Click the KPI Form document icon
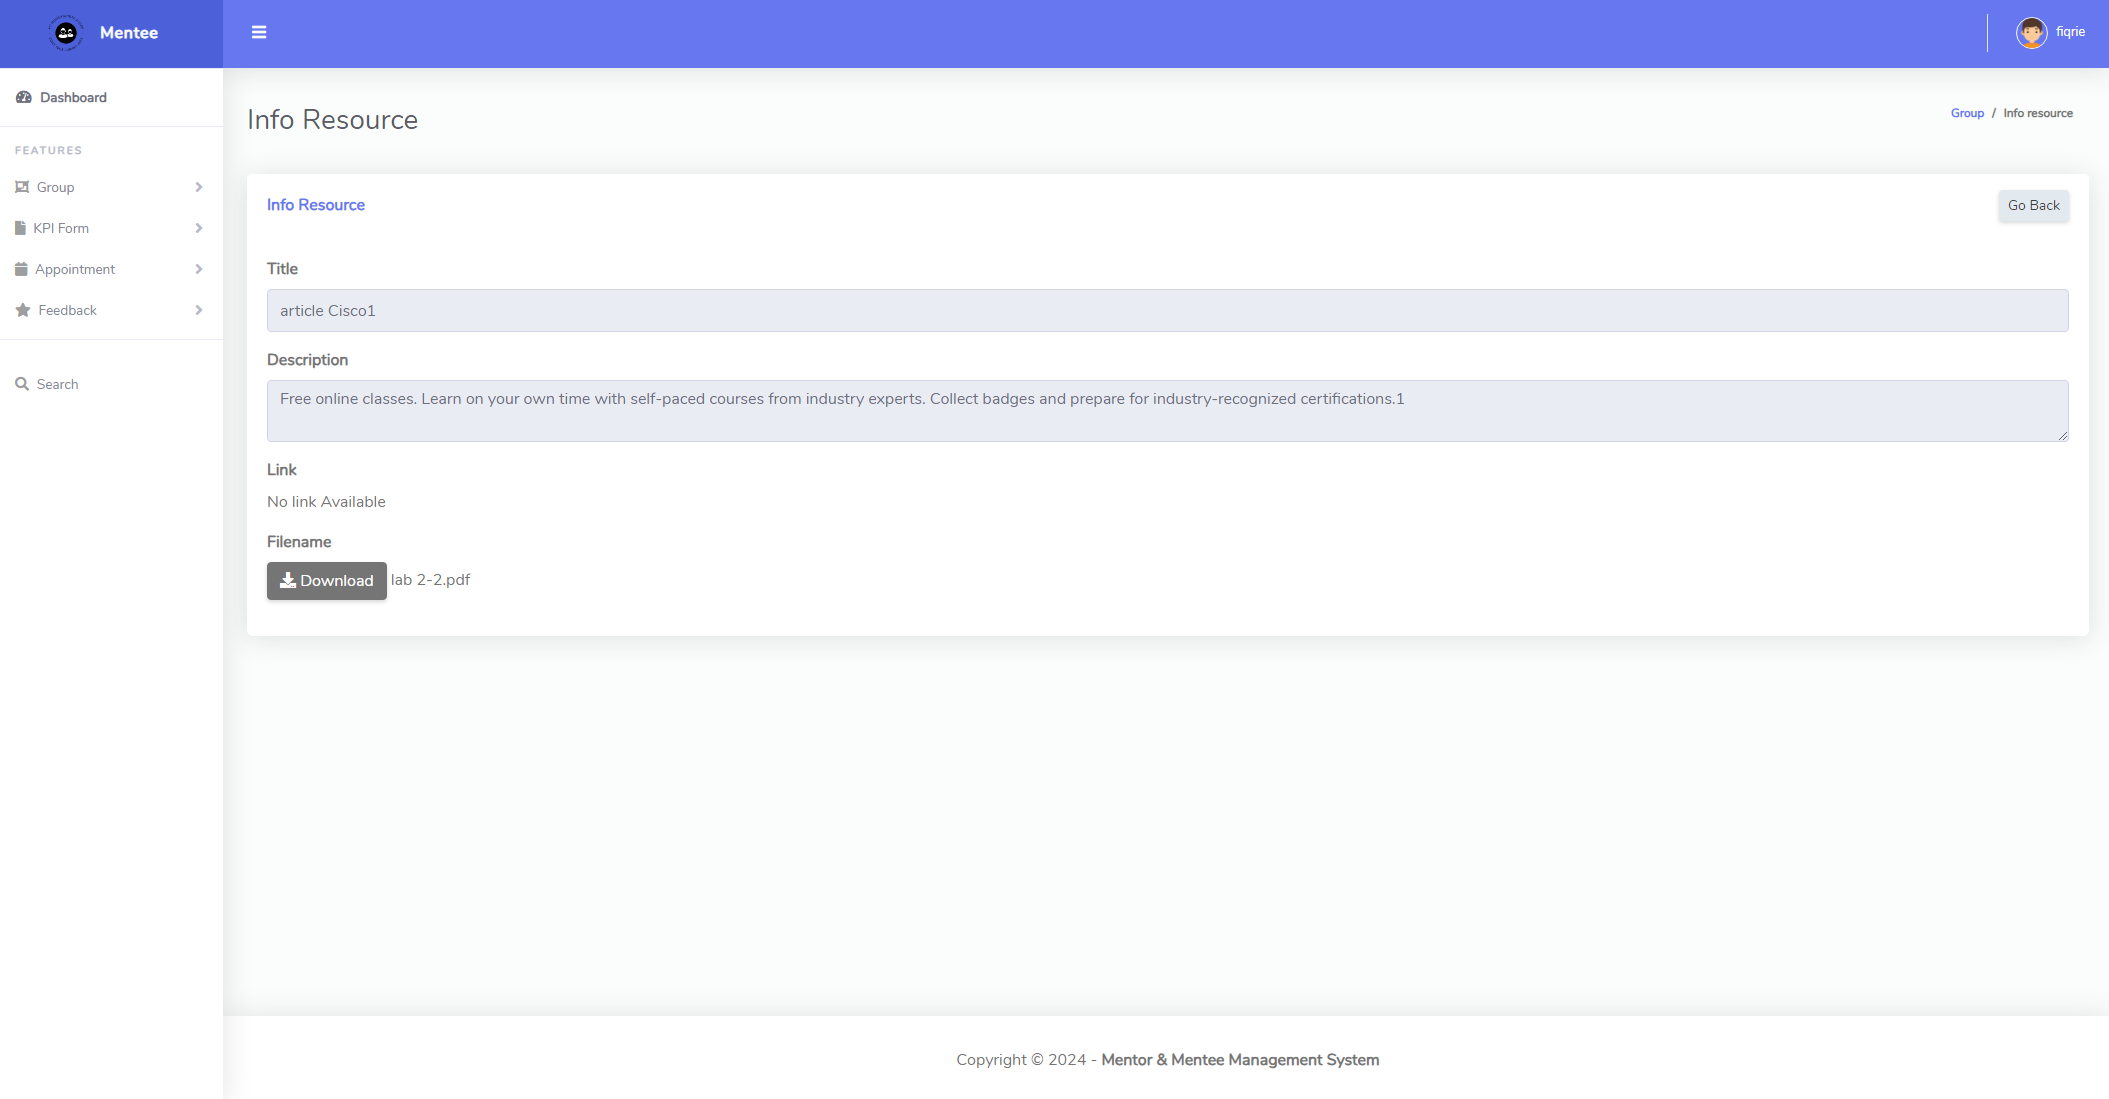 (20, 228)
